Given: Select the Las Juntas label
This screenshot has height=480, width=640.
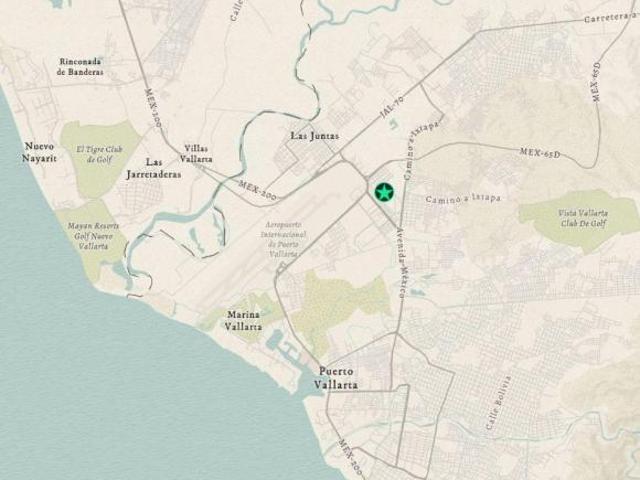Looking at the screenshot, I should click(x=315, y=136).
